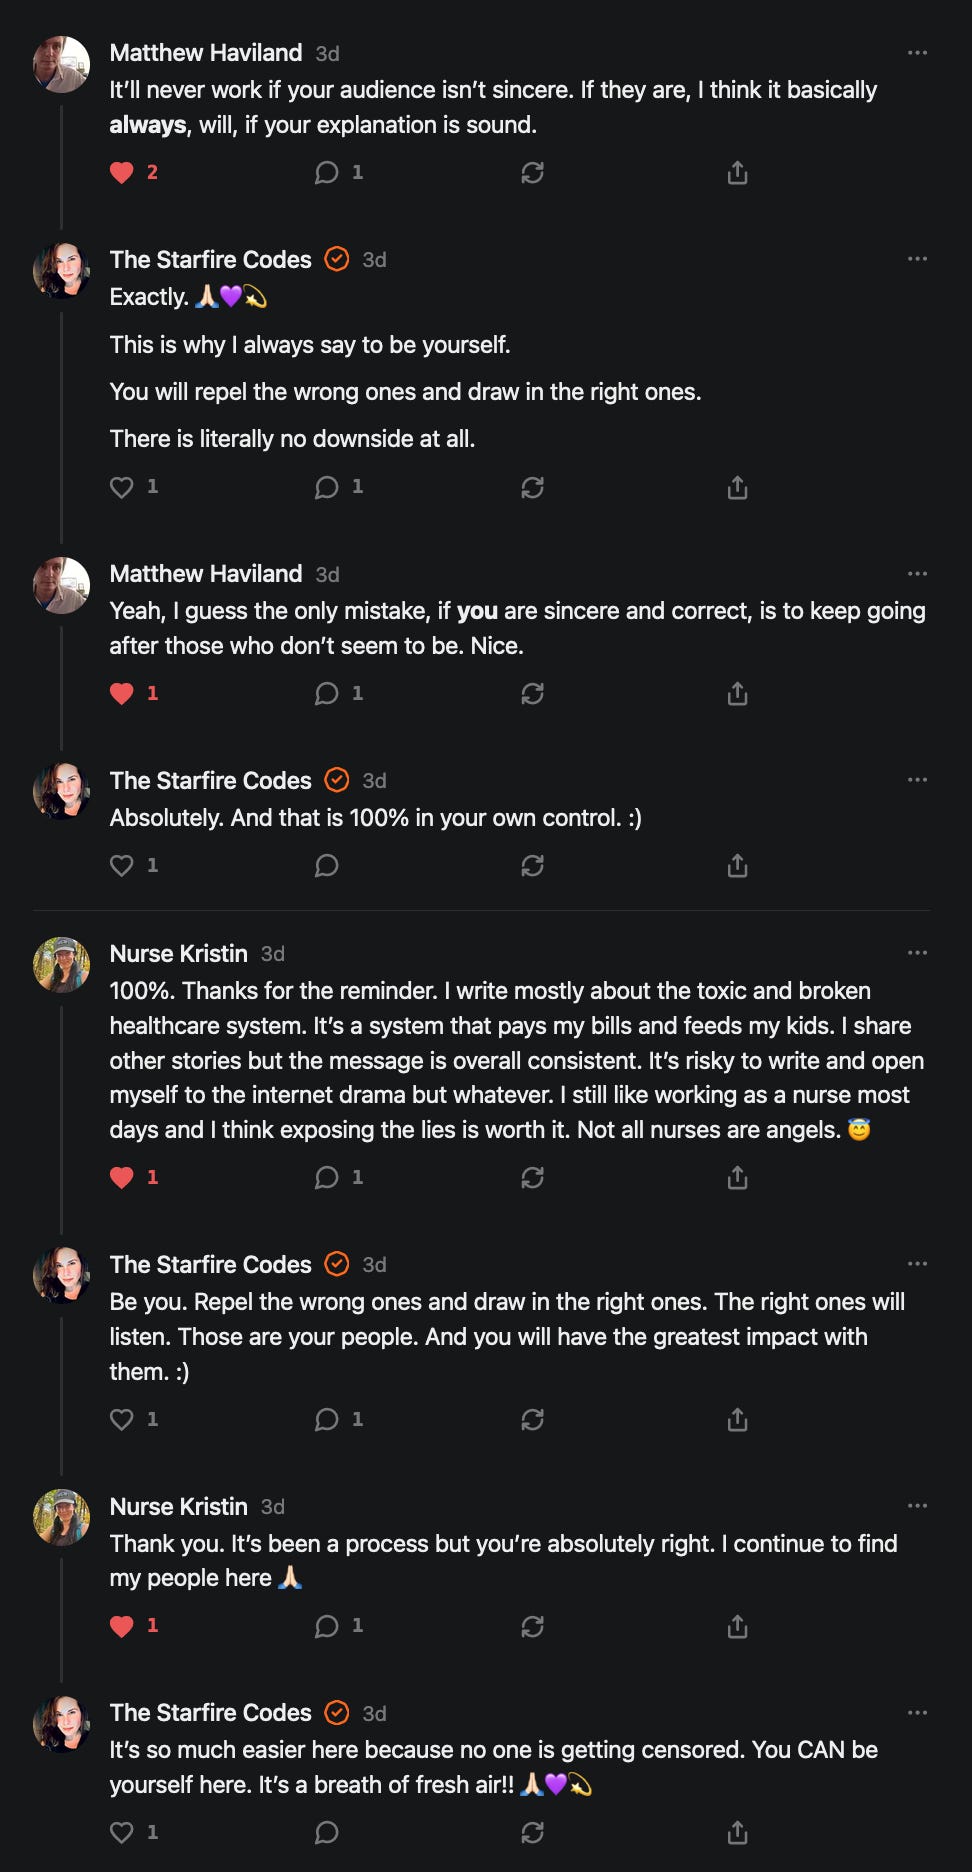This screenshot has height=1872, width=972.
Task: Restack Starfire Codes' "Exactly" reply
Action: click(532, 487)
